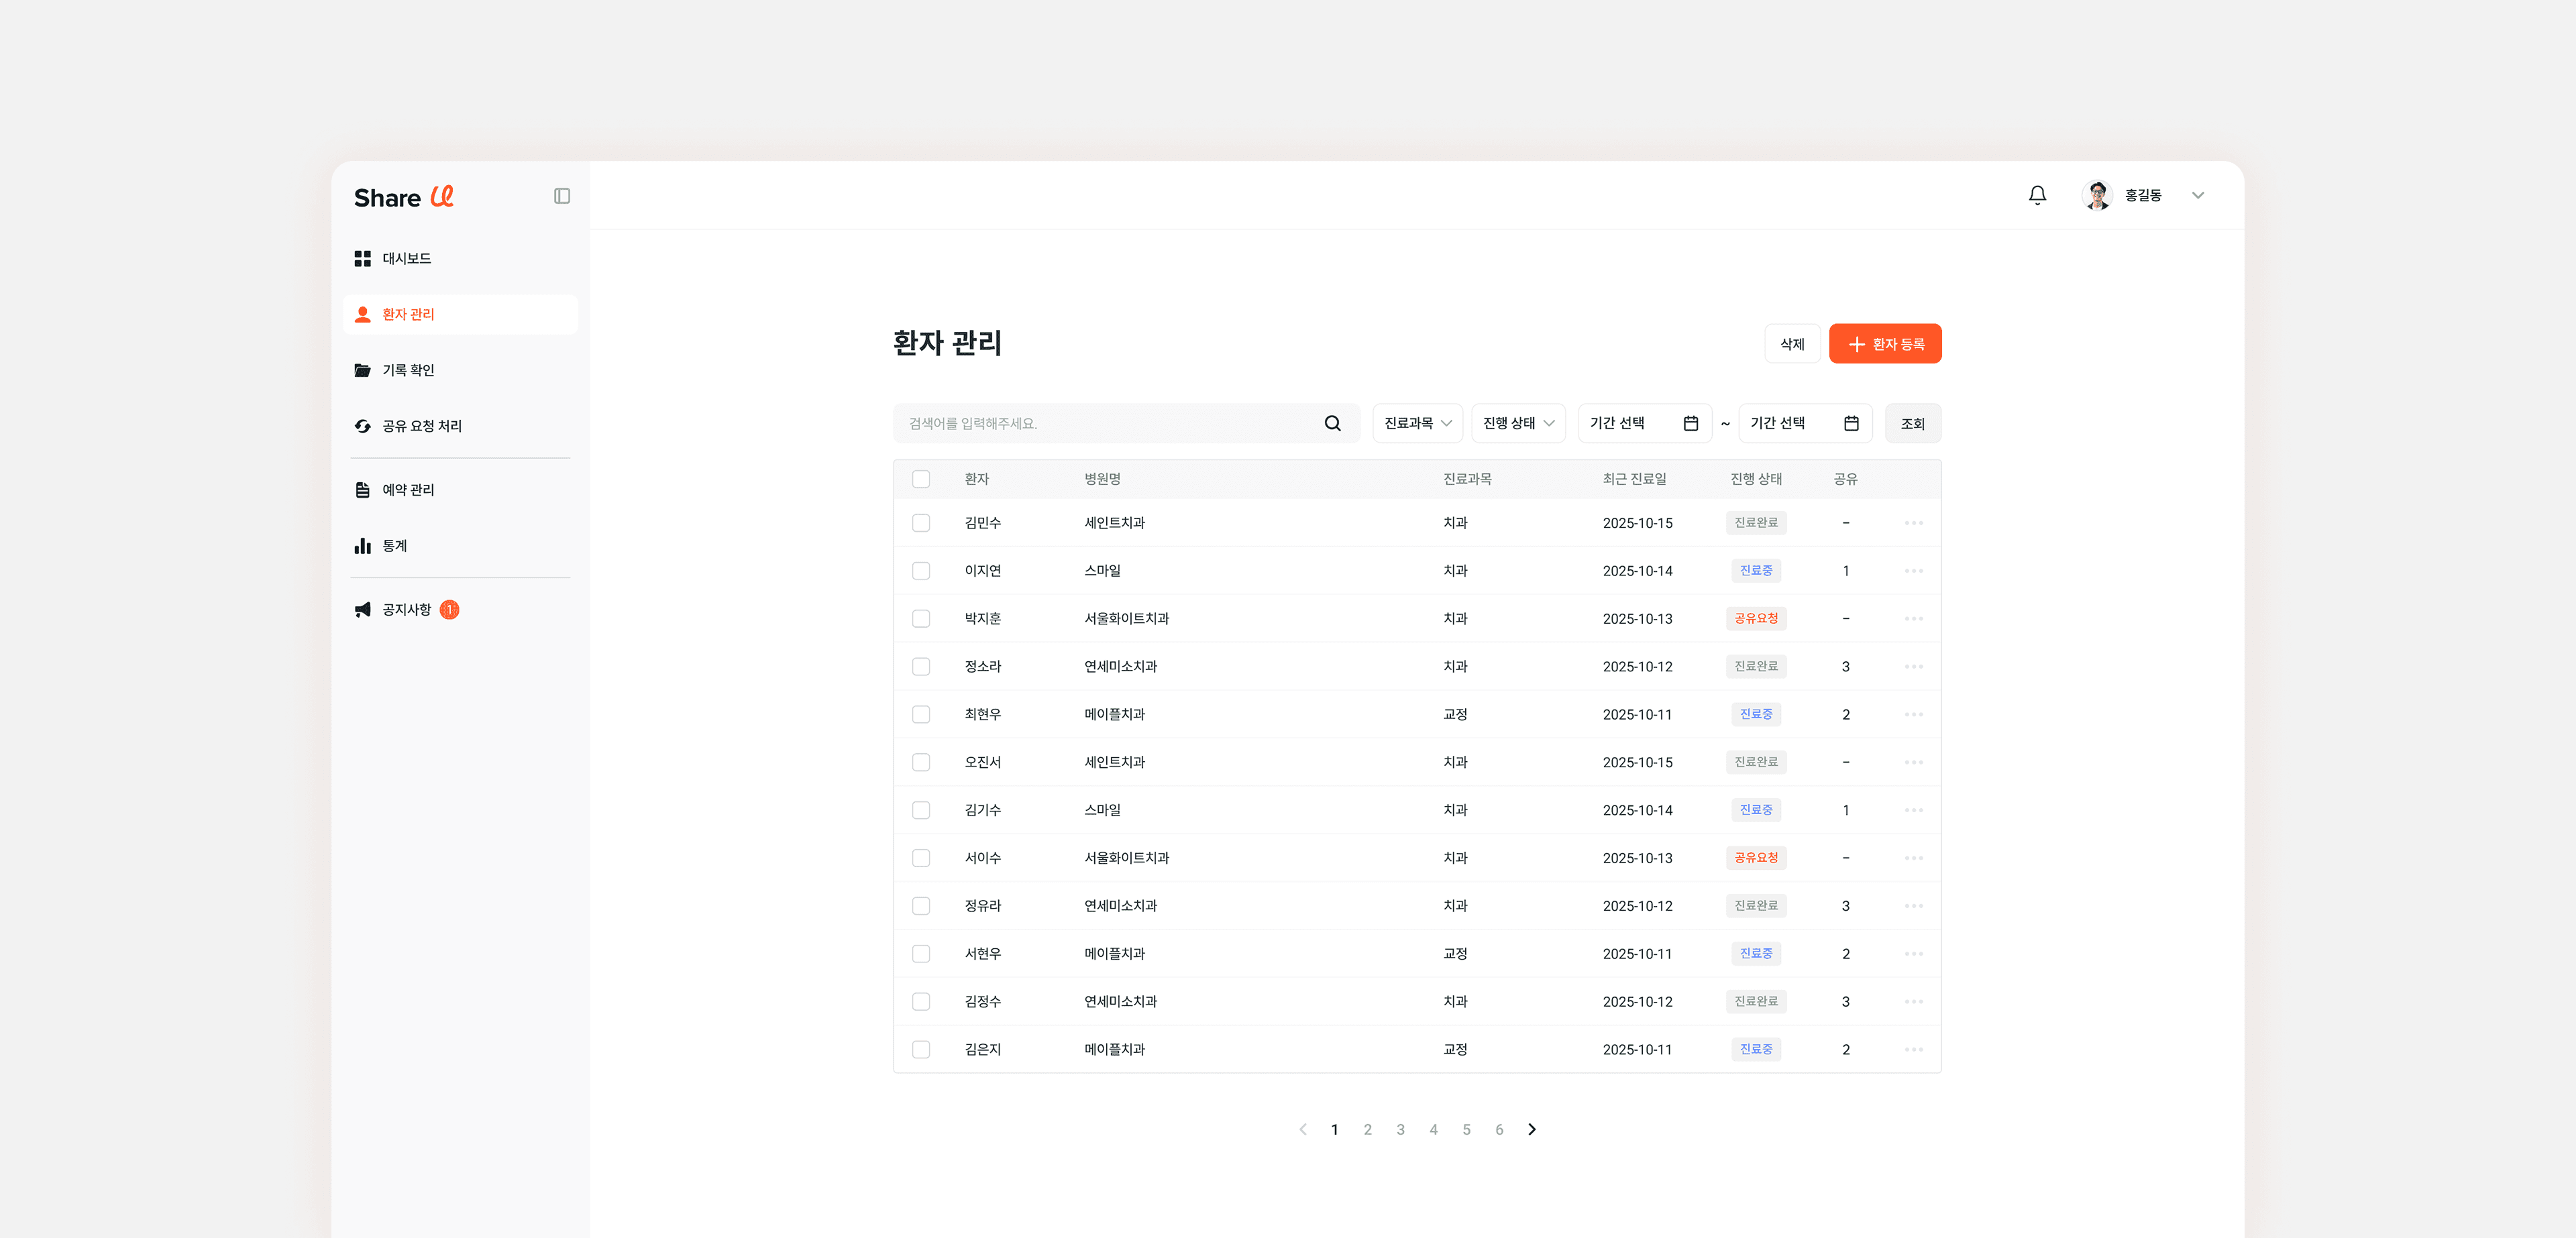Check the box for patient 이지연

pos(921,571)
